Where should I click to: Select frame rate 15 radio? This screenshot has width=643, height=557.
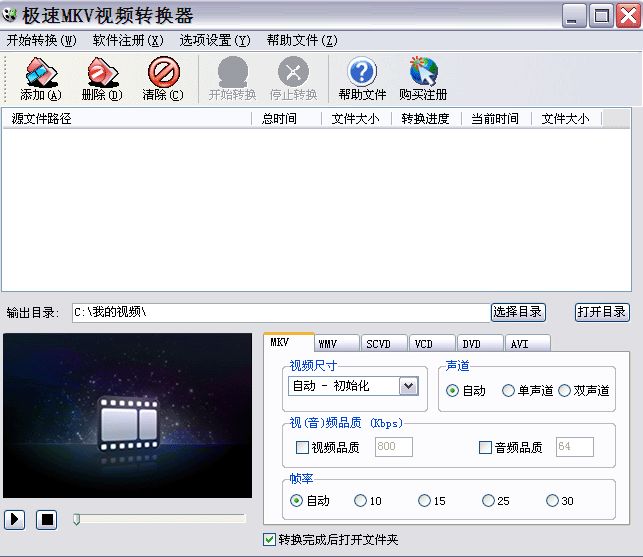(424, 501)
